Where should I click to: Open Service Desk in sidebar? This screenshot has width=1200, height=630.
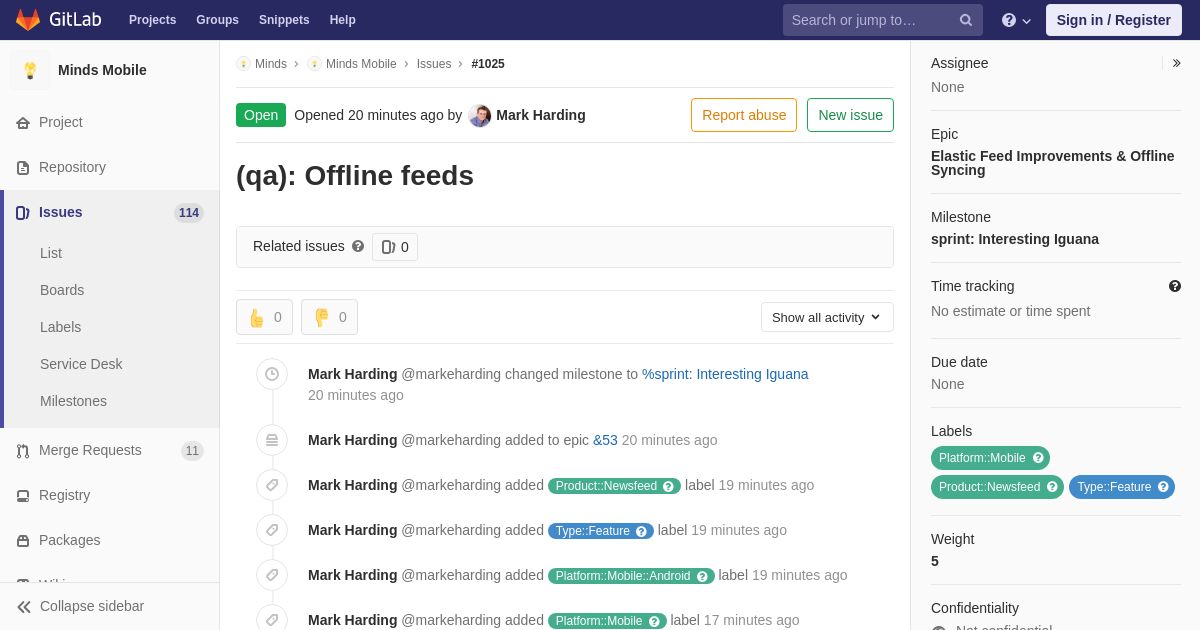coord(81,364)
